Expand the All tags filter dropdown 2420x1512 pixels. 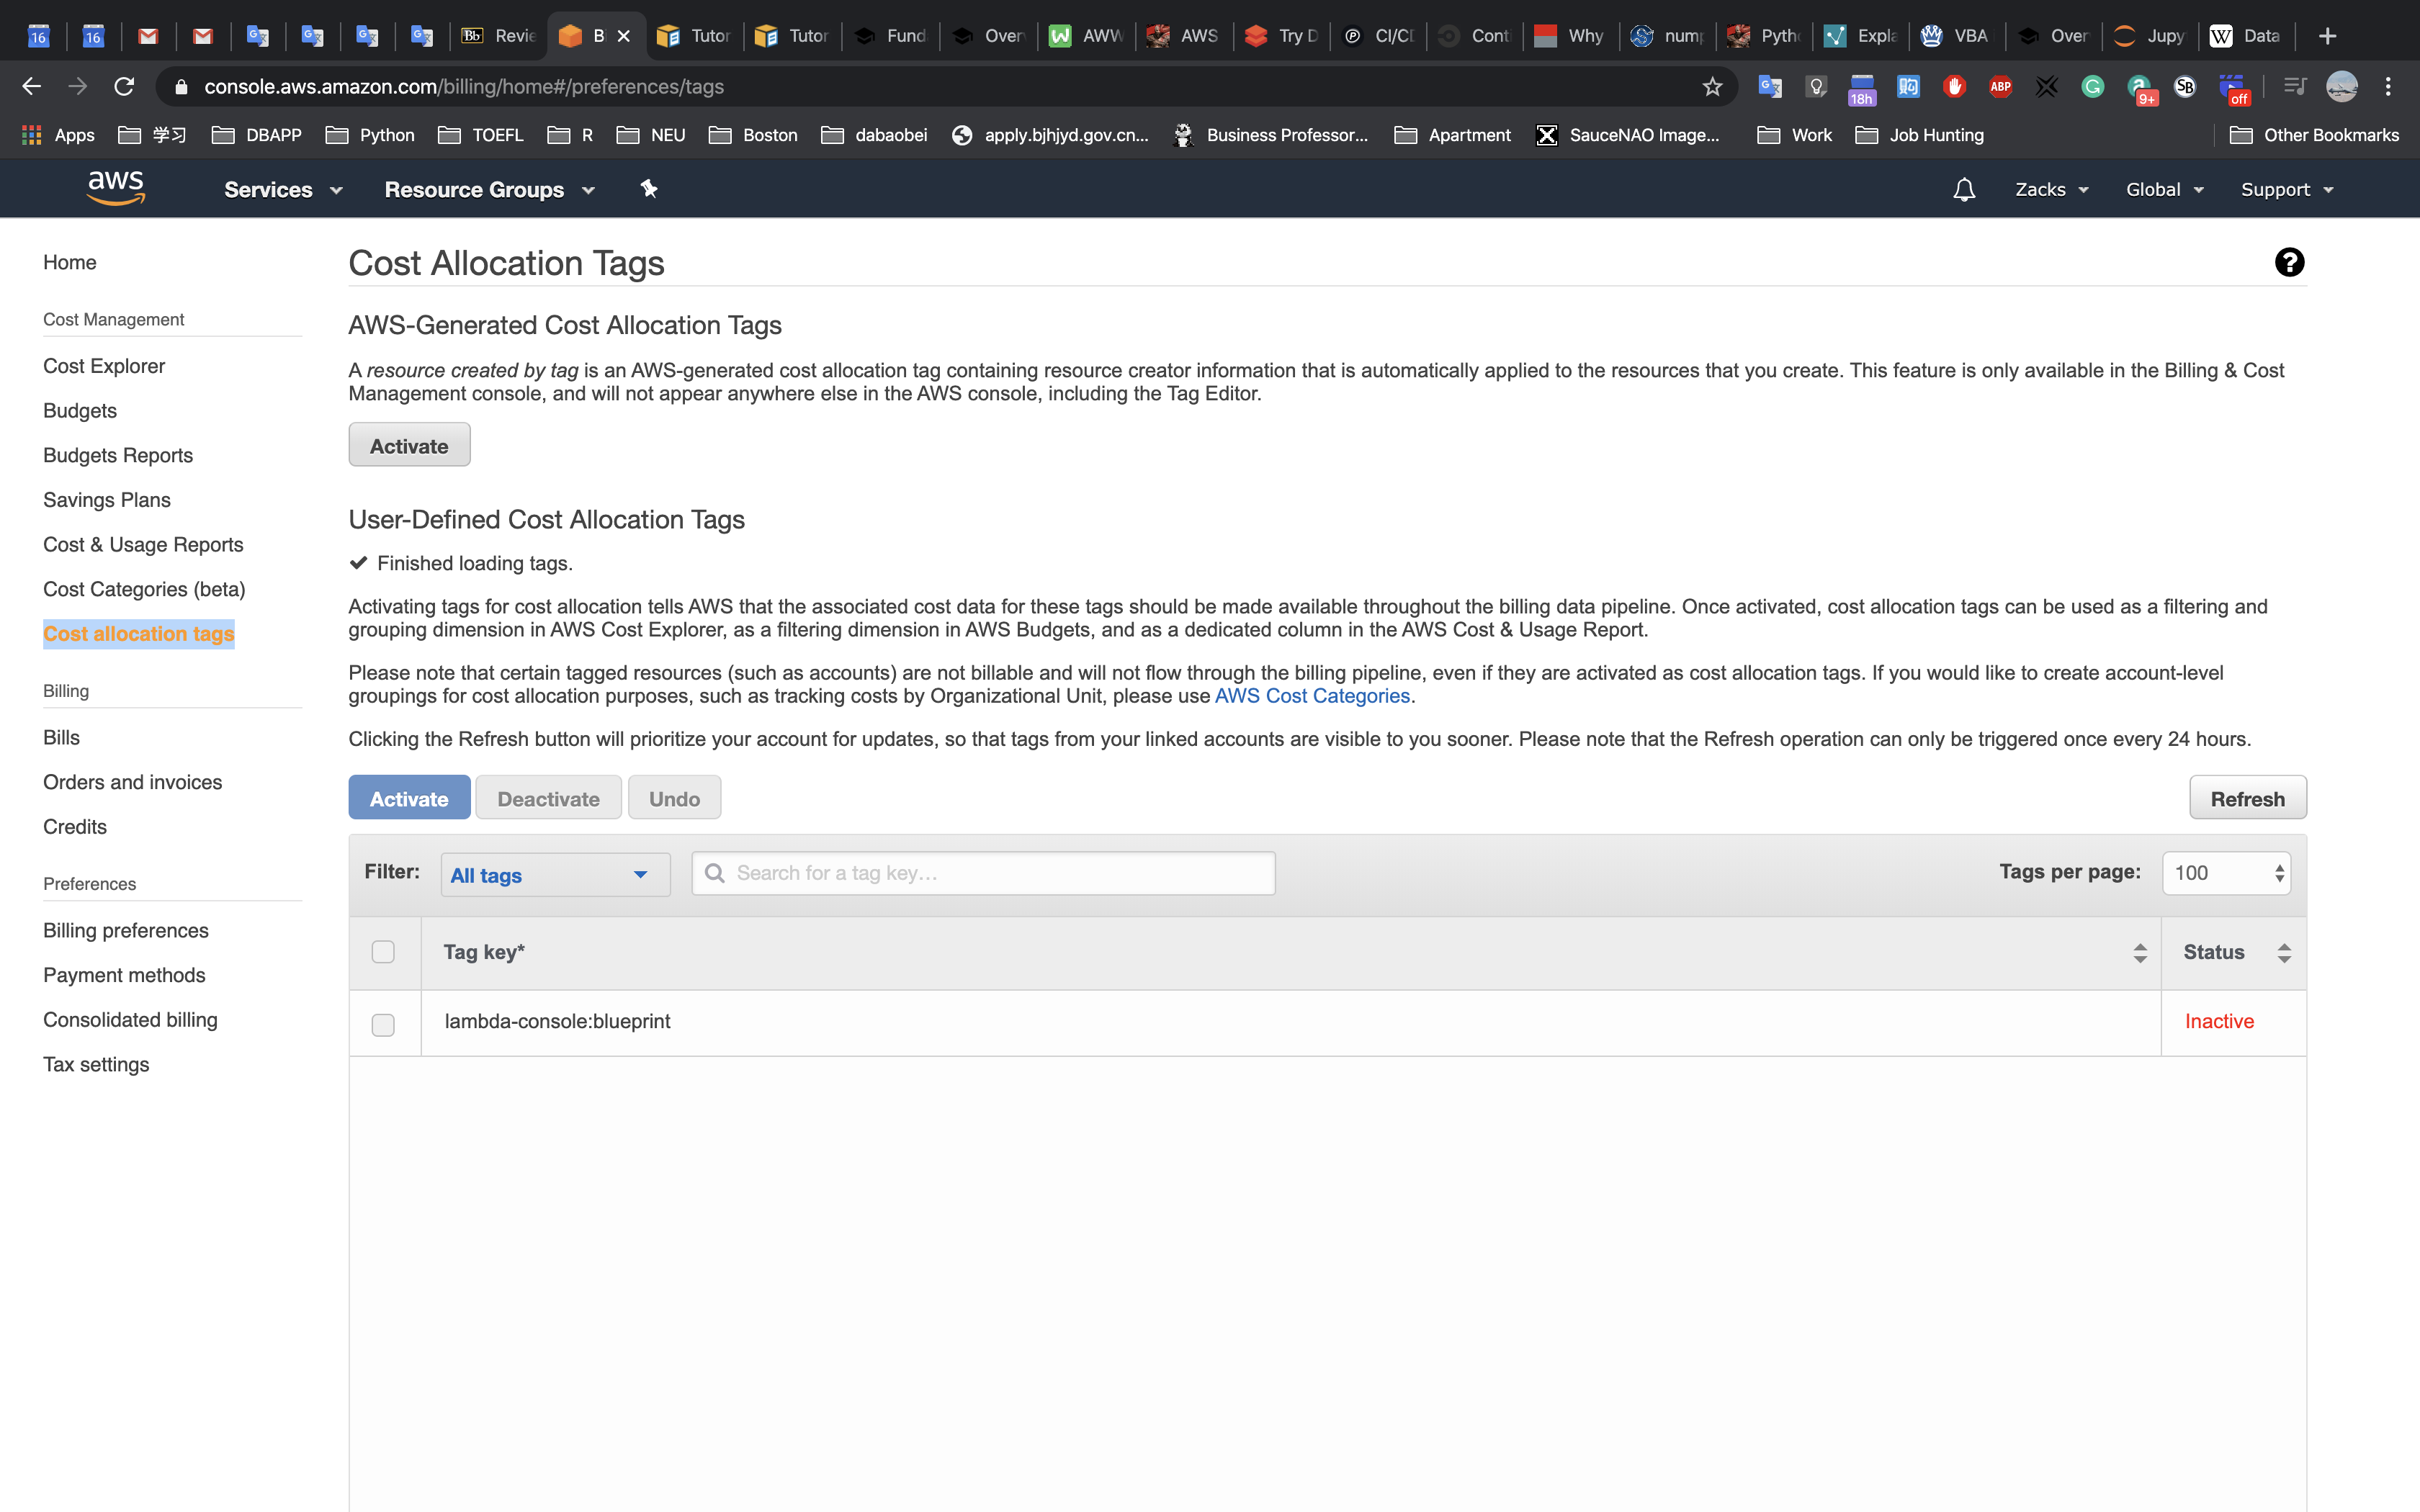[x=555, y=875]
